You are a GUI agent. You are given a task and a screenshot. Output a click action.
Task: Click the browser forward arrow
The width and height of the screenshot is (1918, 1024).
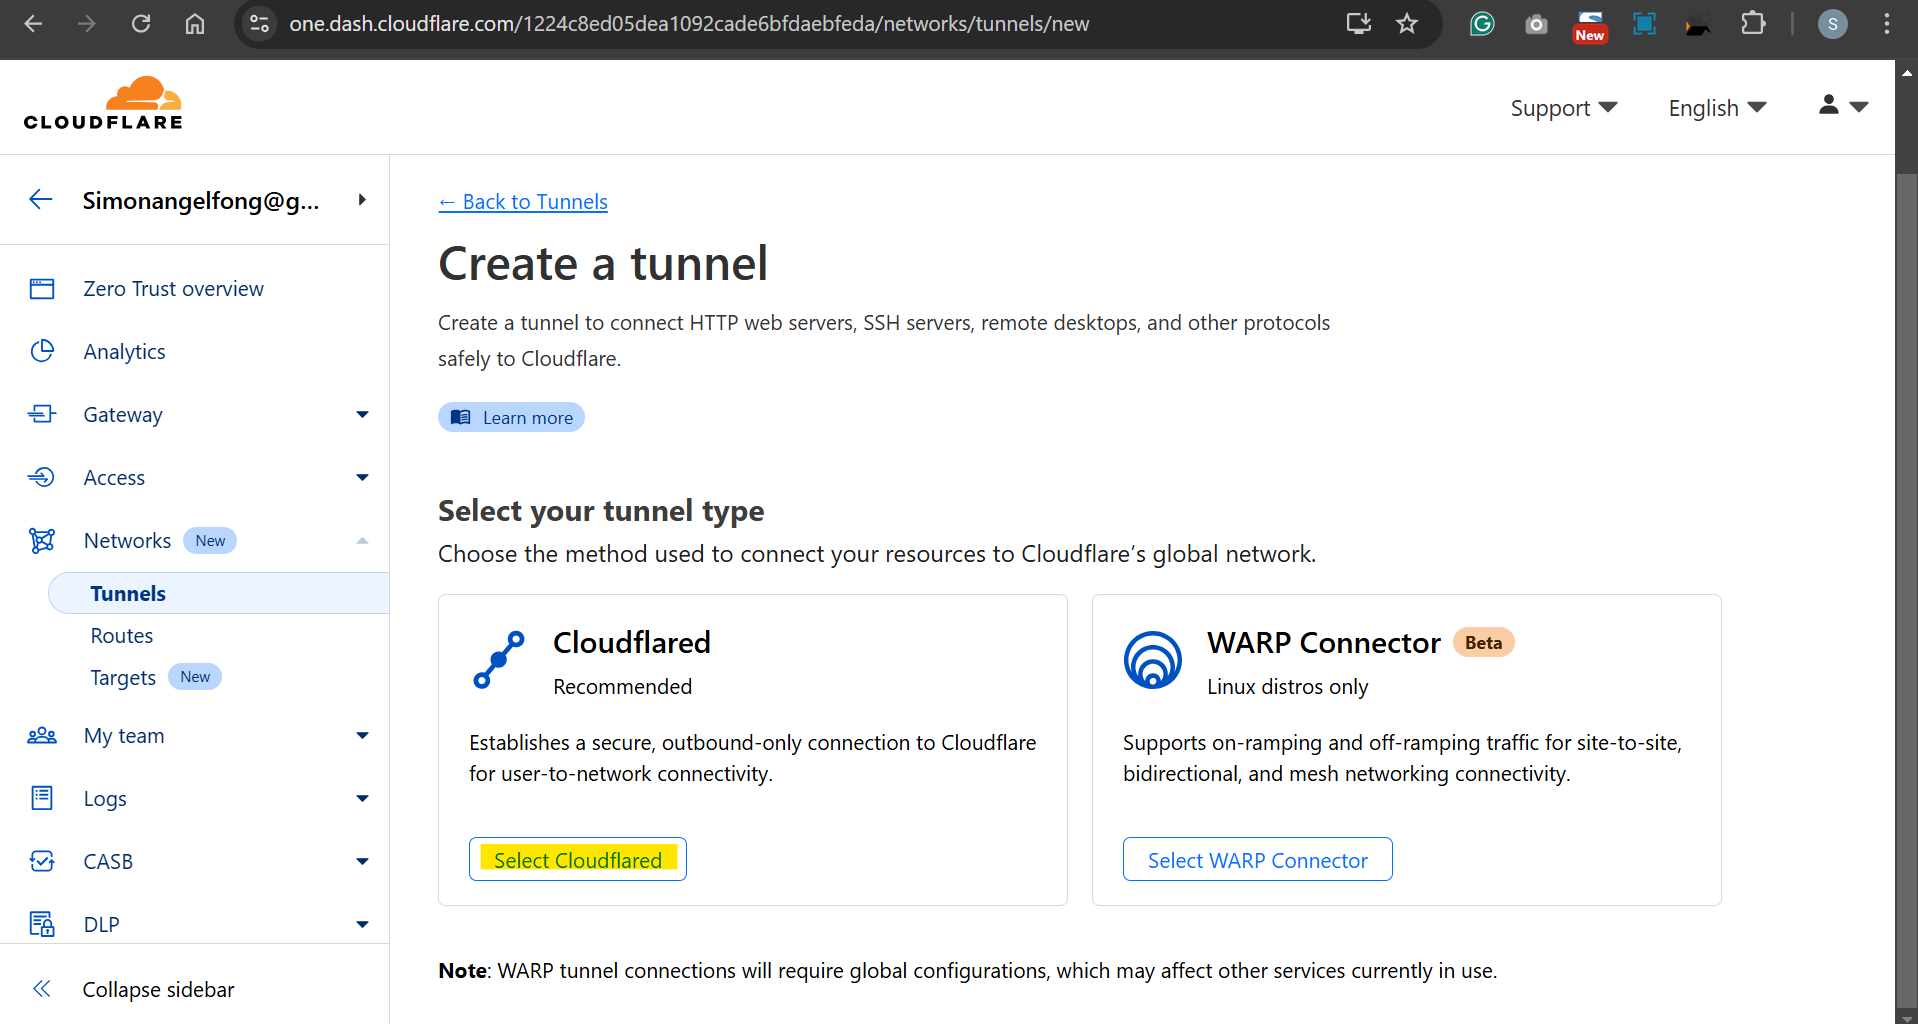87,23
